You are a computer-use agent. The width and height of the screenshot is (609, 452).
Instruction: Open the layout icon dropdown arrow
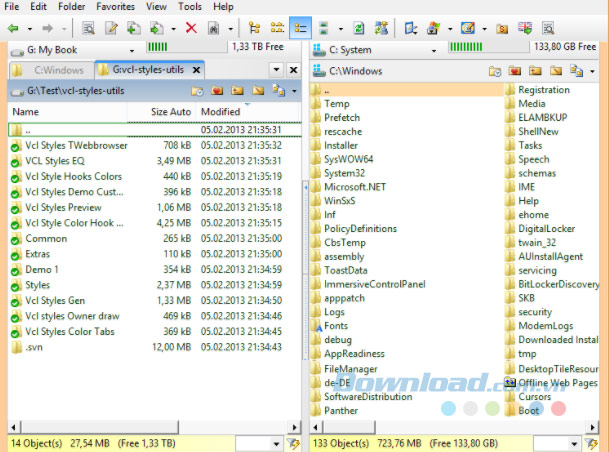(x=341, y=29)
